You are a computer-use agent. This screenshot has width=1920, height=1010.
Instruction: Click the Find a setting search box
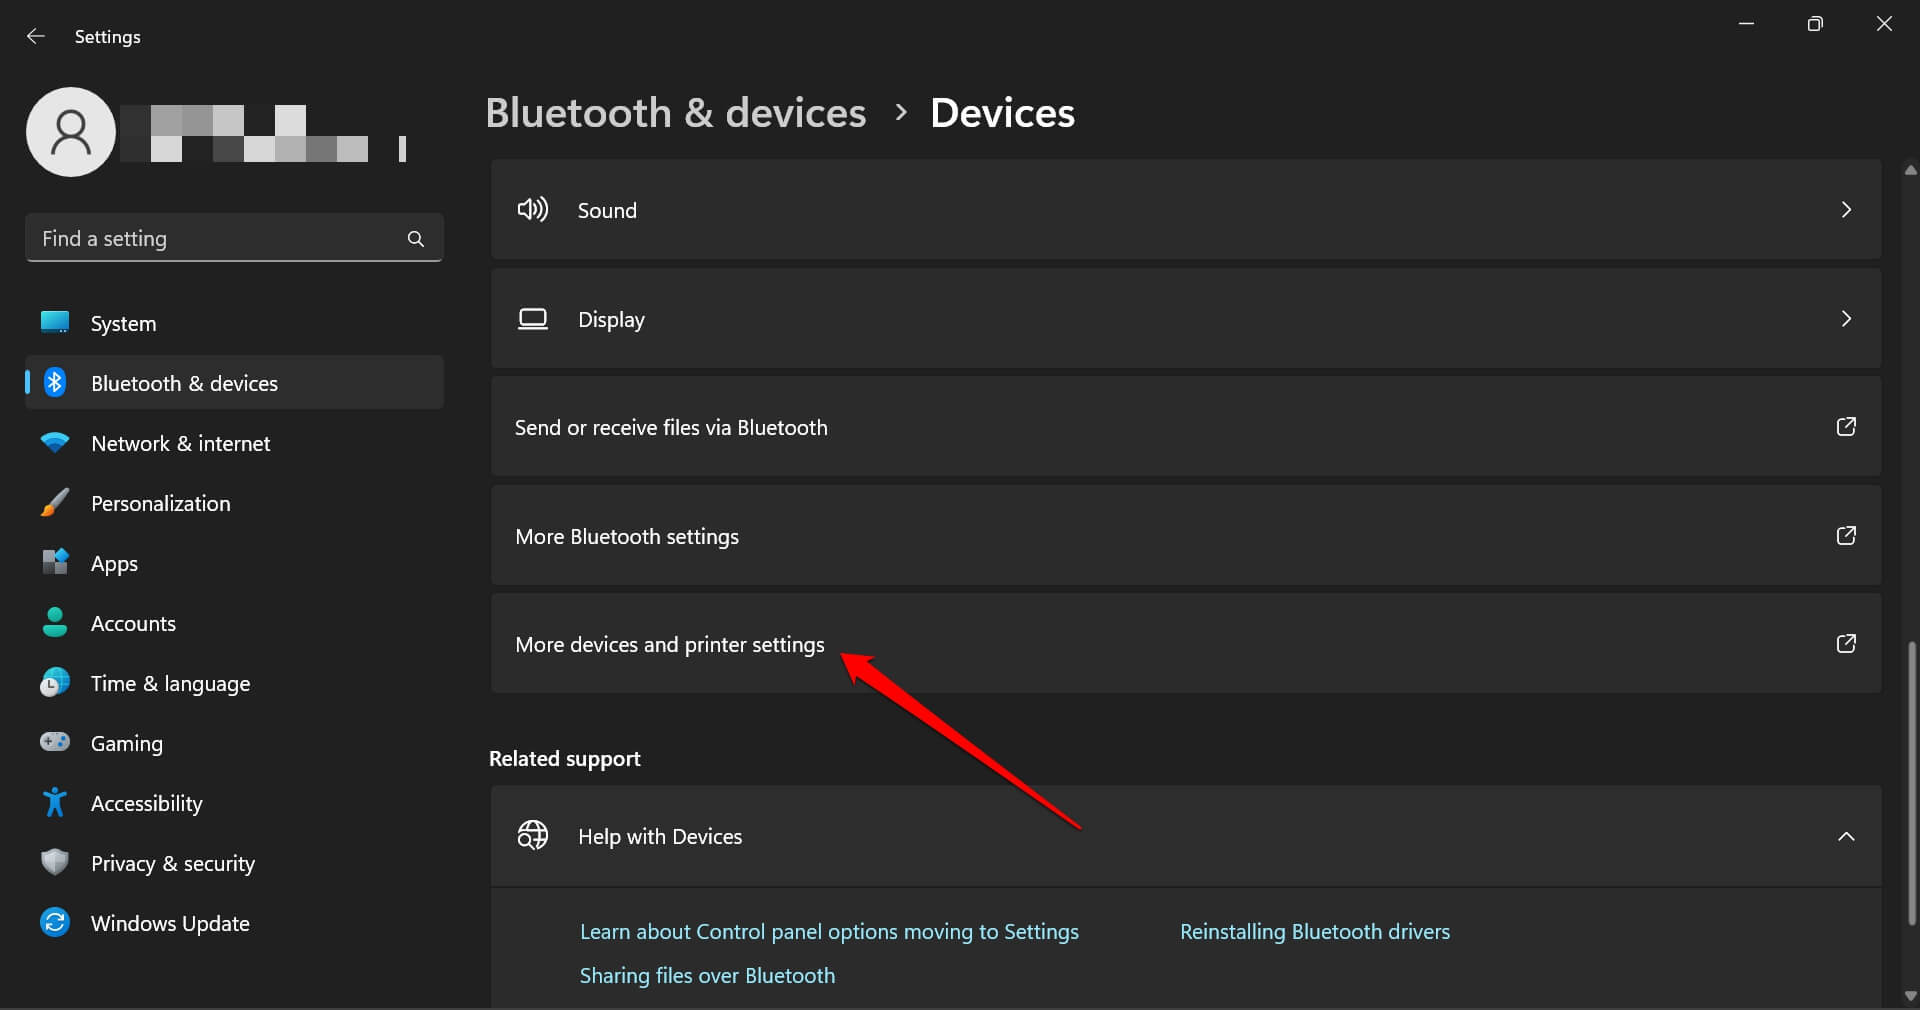click(234, 238)
